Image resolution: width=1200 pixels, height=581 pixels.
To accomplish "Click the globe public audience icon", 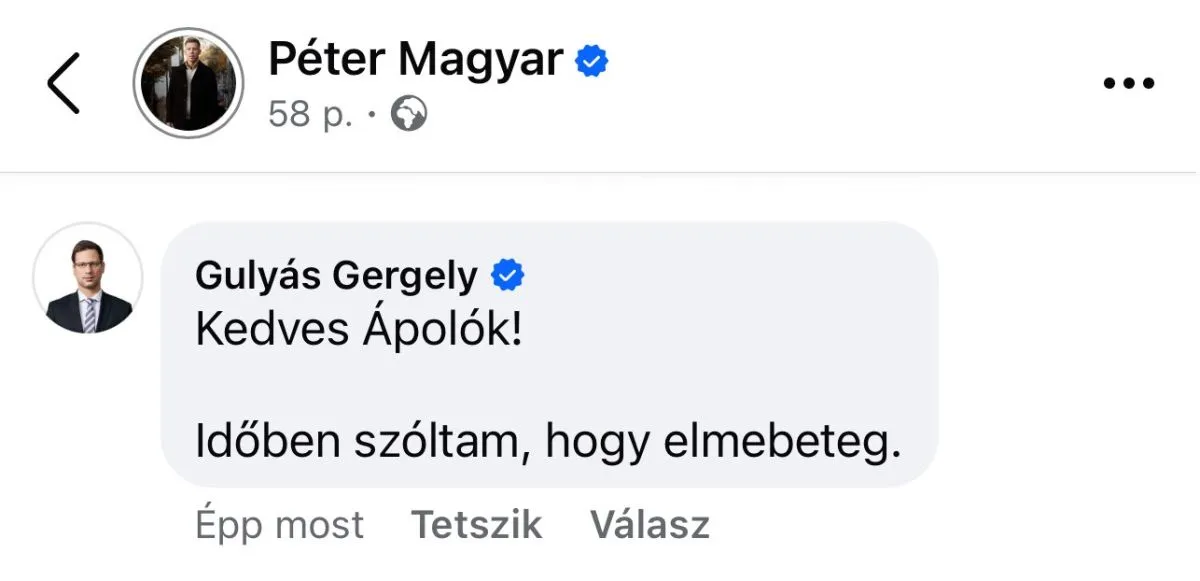I will click(x=408, y=116).
